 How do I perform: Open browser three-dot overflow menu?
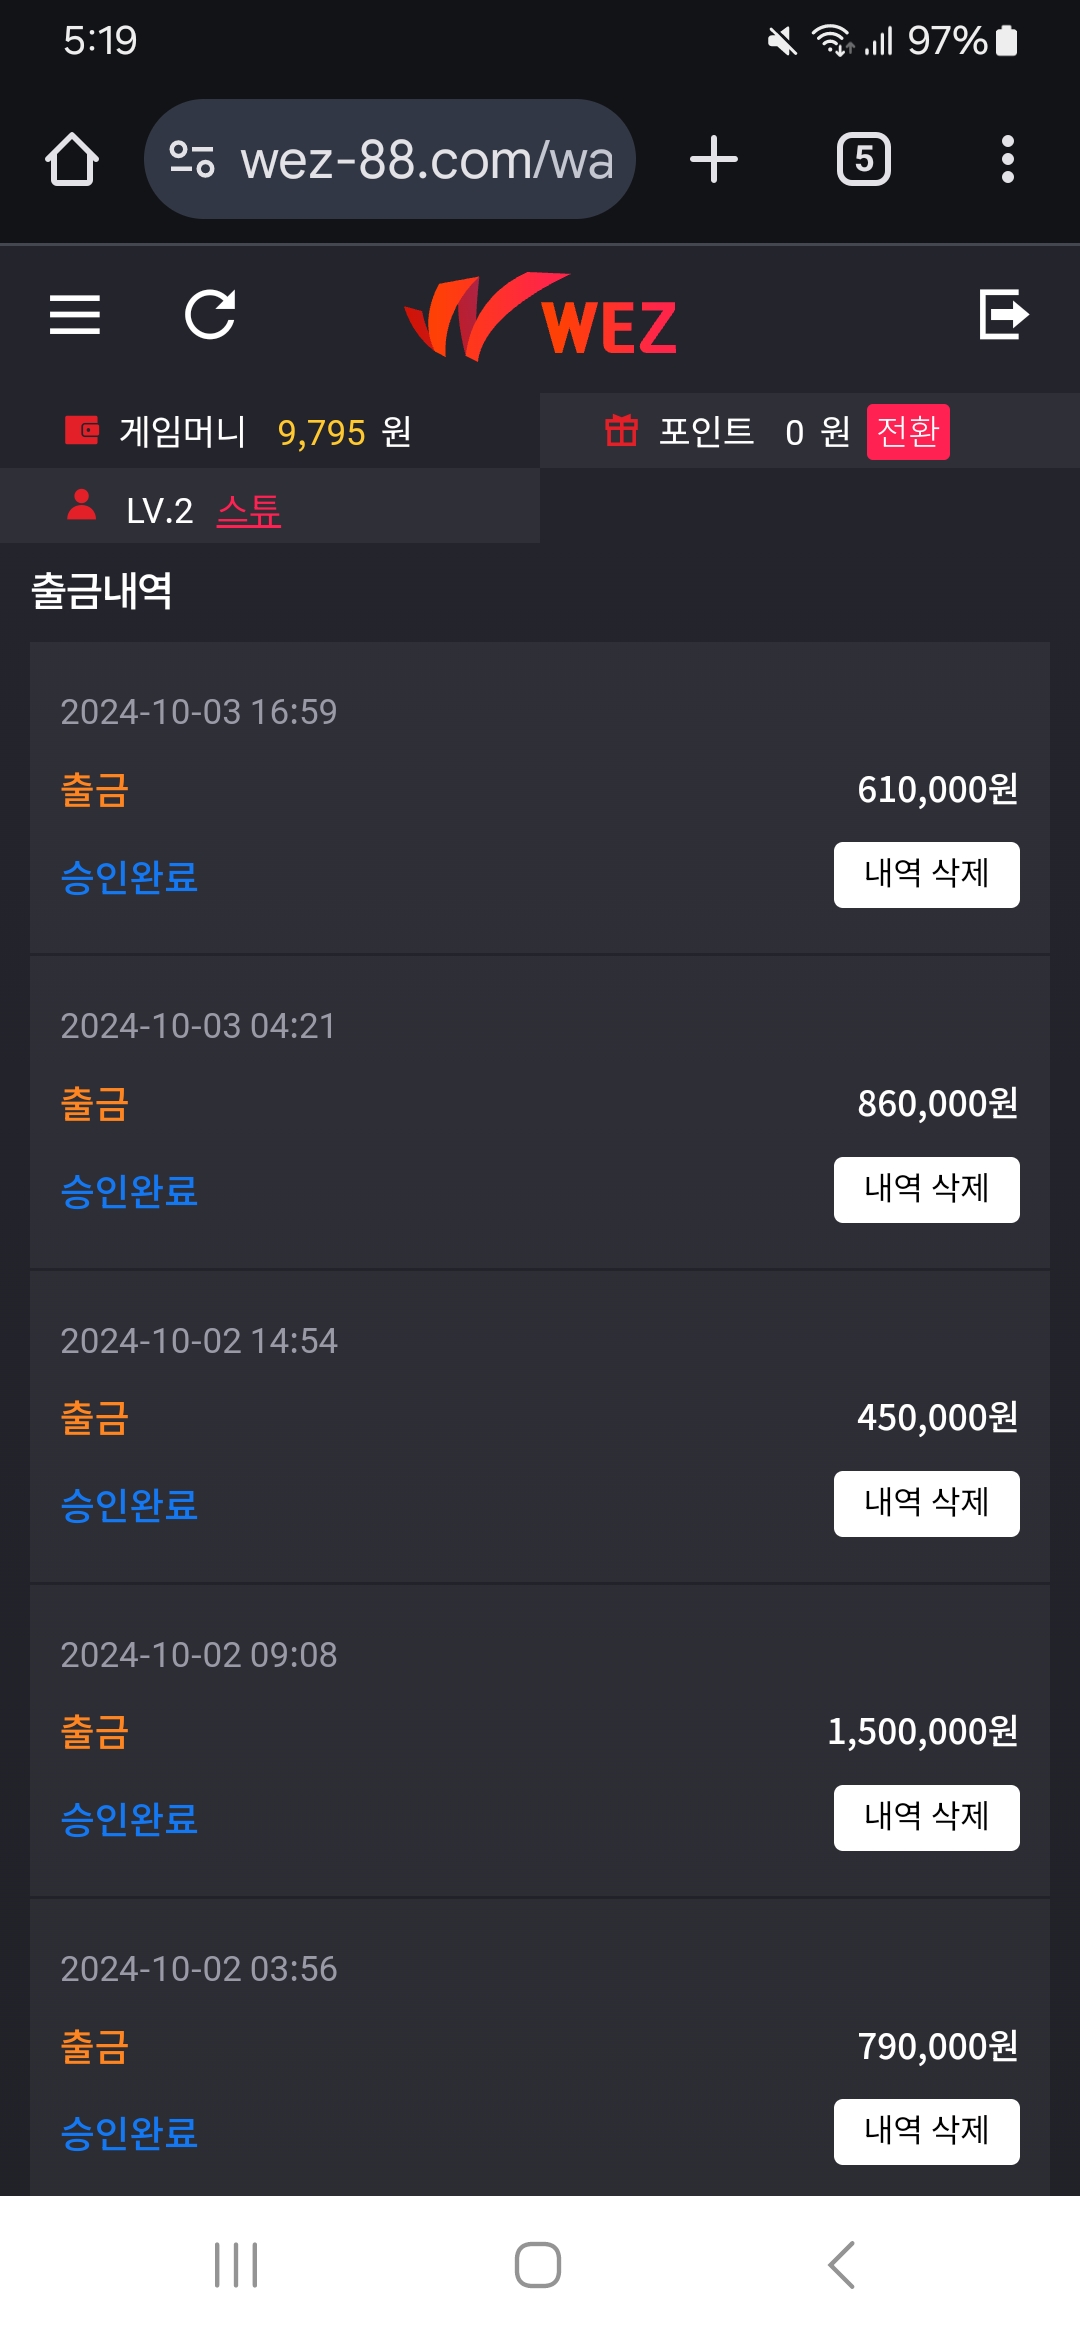[1007, 159]
